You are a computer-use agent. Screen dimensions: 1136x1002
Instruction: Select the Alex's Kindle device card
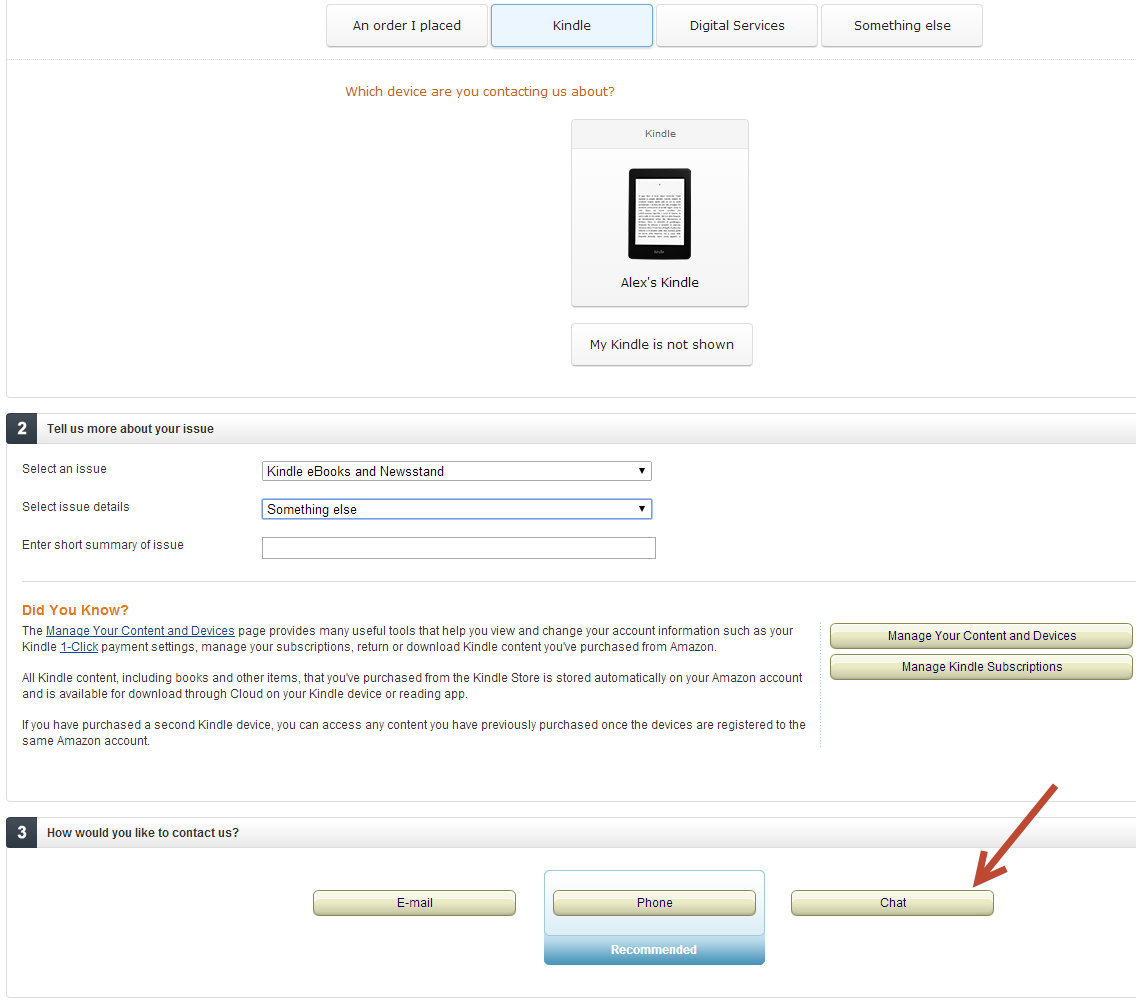coord(660,213)
